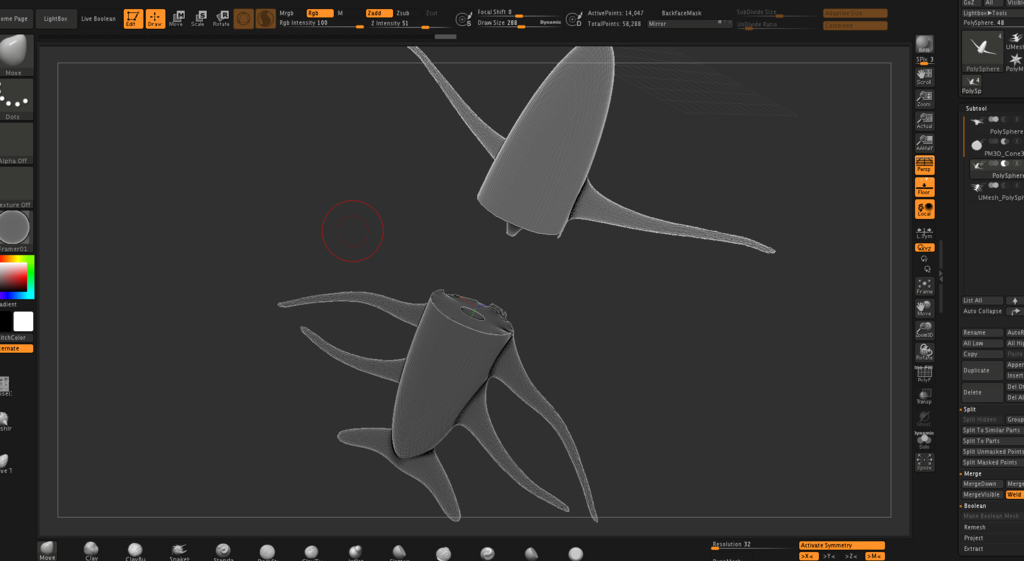Select the Rotate transform tool in top bar
The image size is (1024, 561).
[x=221, y=19]
